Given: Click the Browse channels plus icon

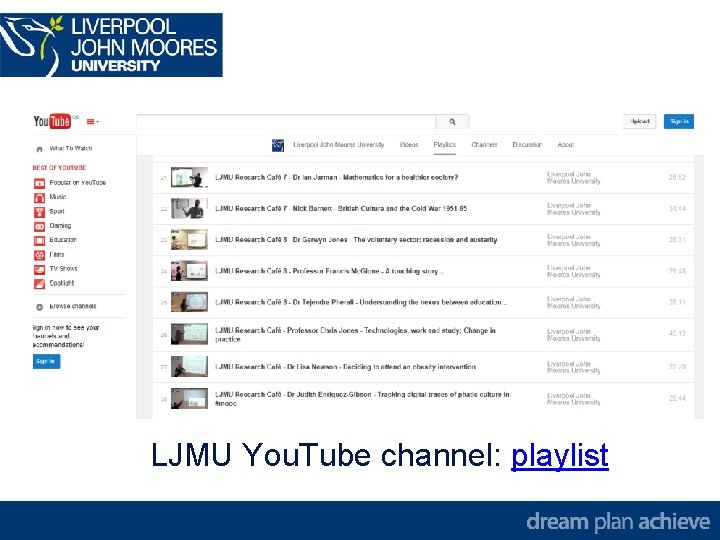Looking at the screenshot, I should click(39, 307).
